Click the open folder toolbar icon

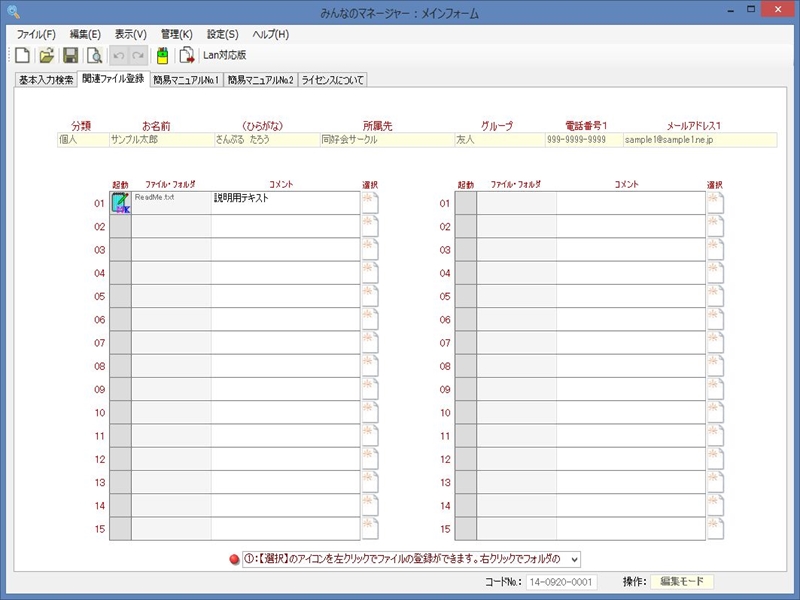coord(46,55)
